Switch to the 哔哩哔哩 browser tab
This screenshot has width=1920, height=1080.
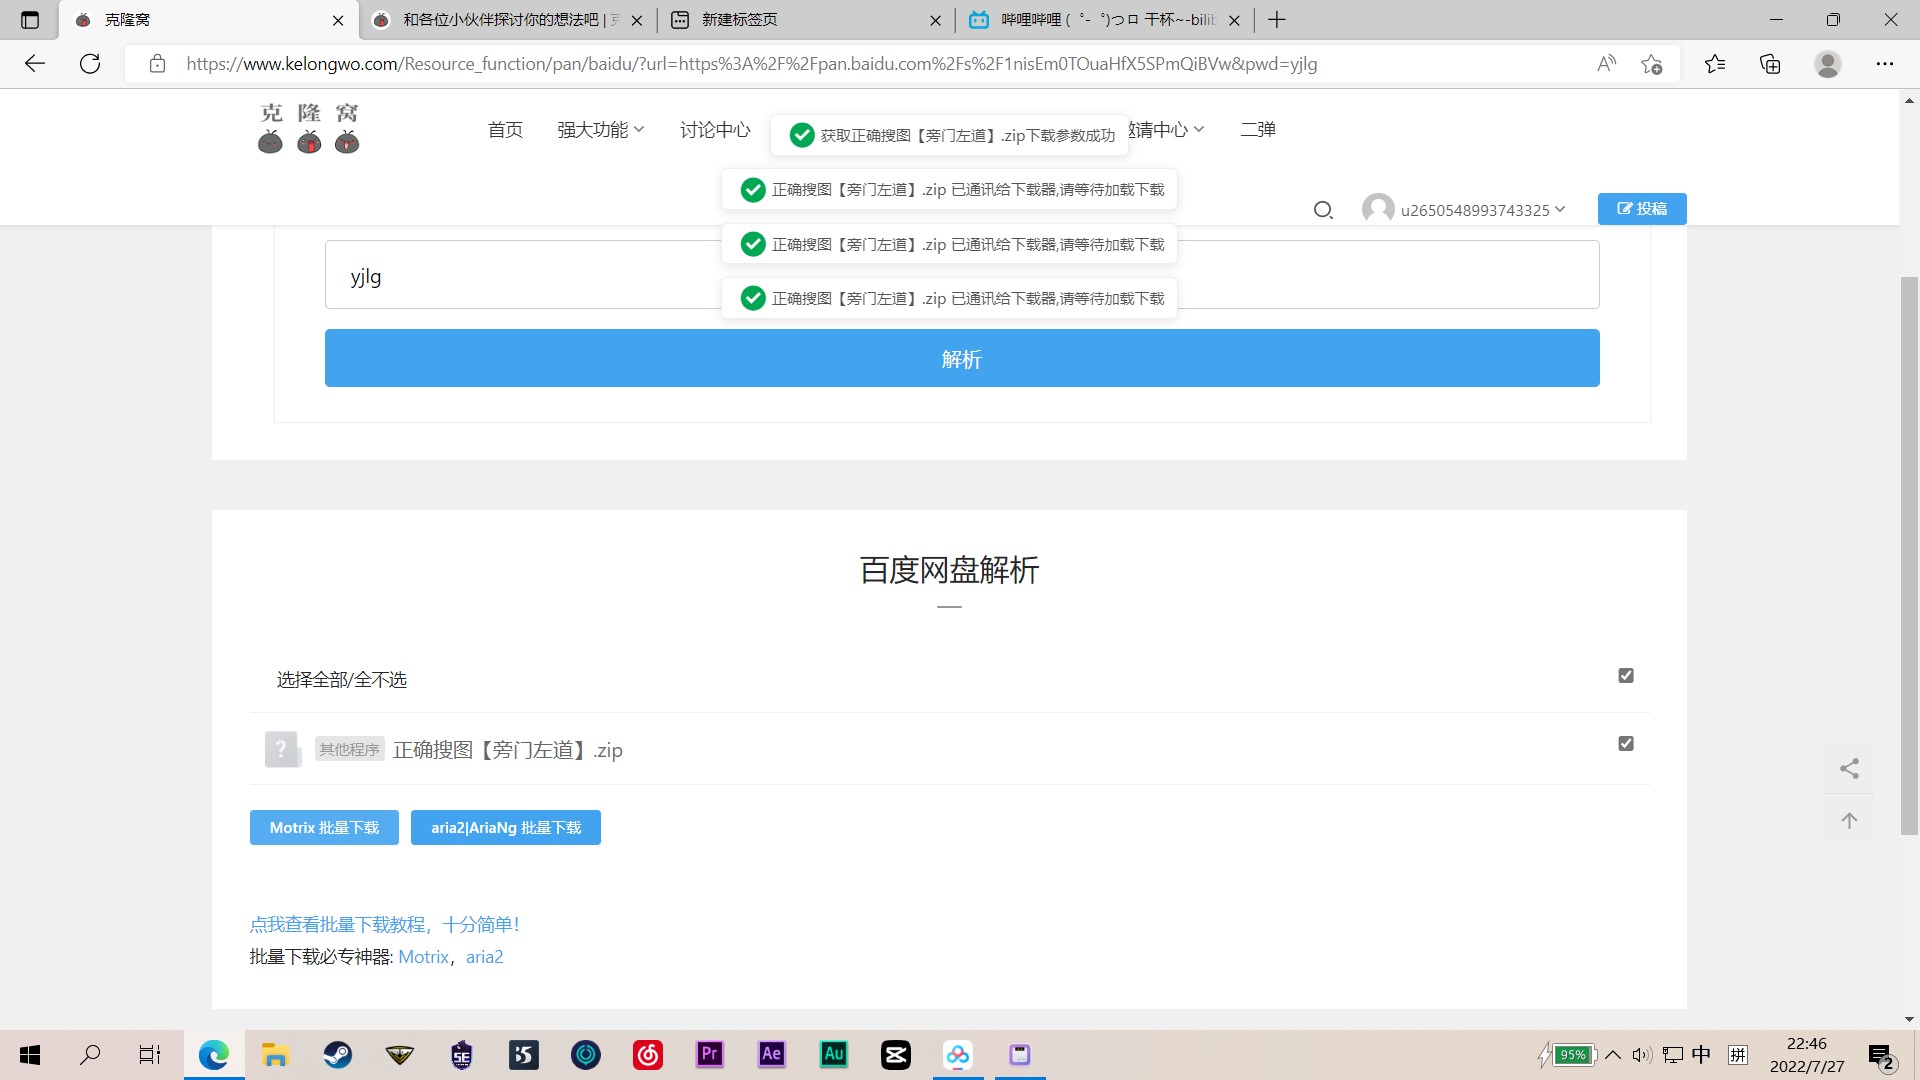tap(1100, 20)
